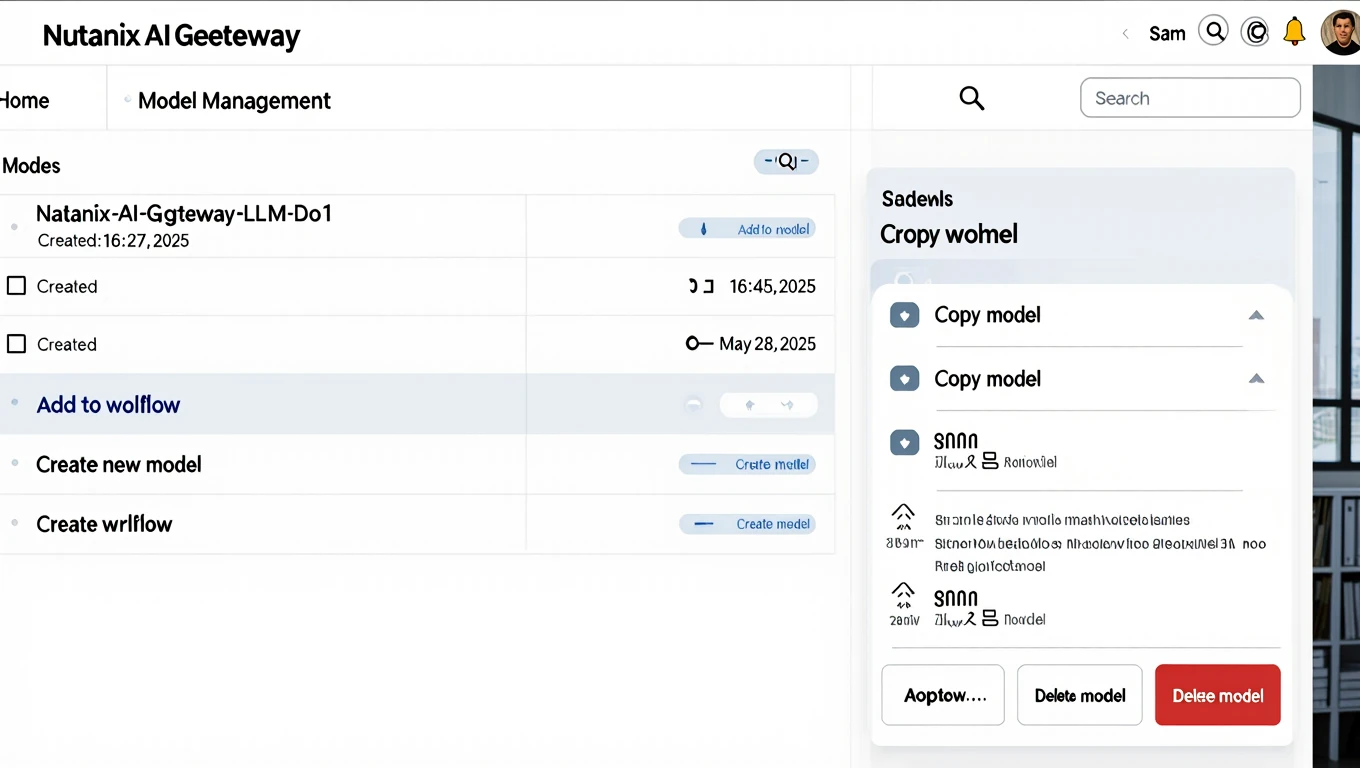Click the signal icon labeled 2aeiv

tap(903, 595)
